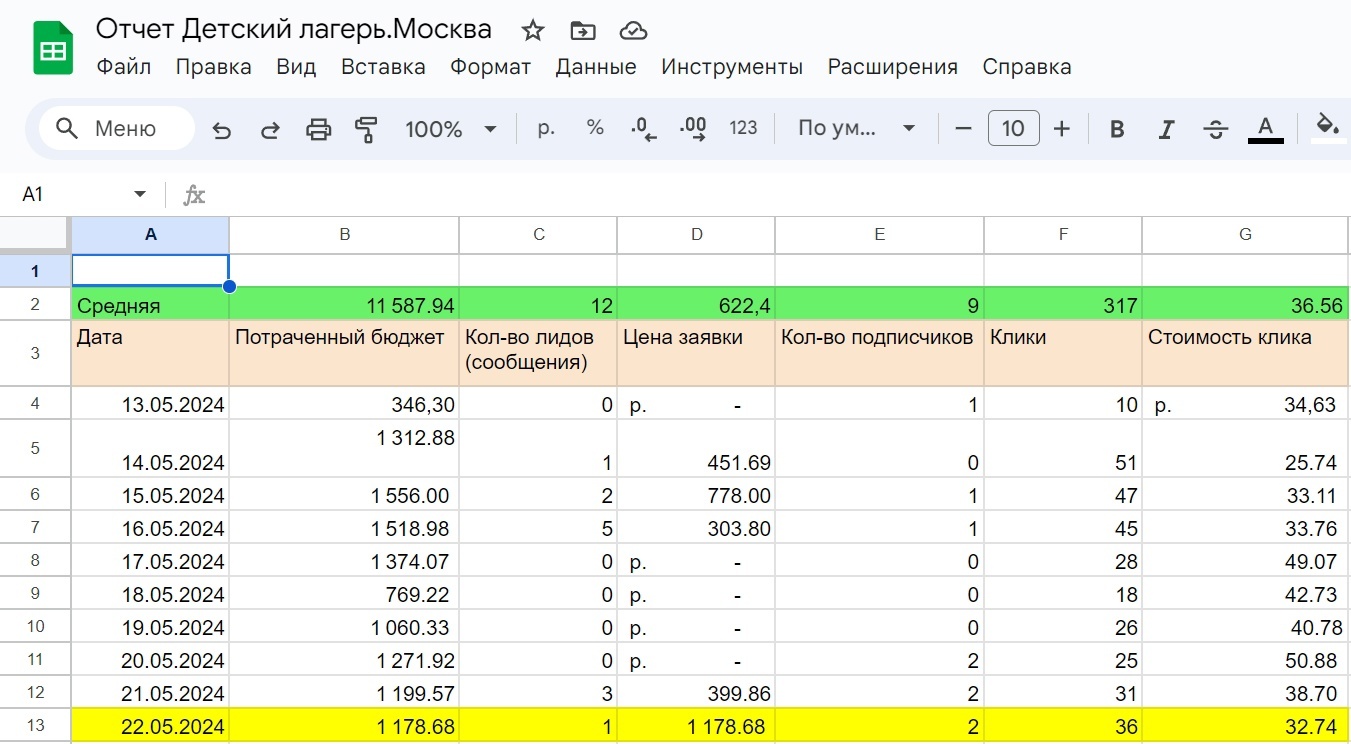Toggle italic formatting
The height and width of the screenshot is (744, 1351).
pyautogui.click(x=1166, y=129)
